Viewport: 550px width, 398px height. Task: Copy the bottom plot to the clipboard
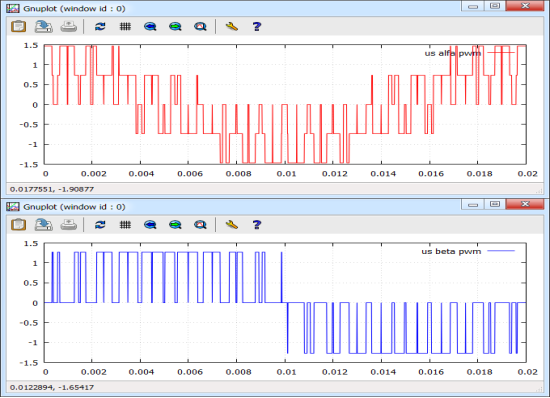(19, 224)
